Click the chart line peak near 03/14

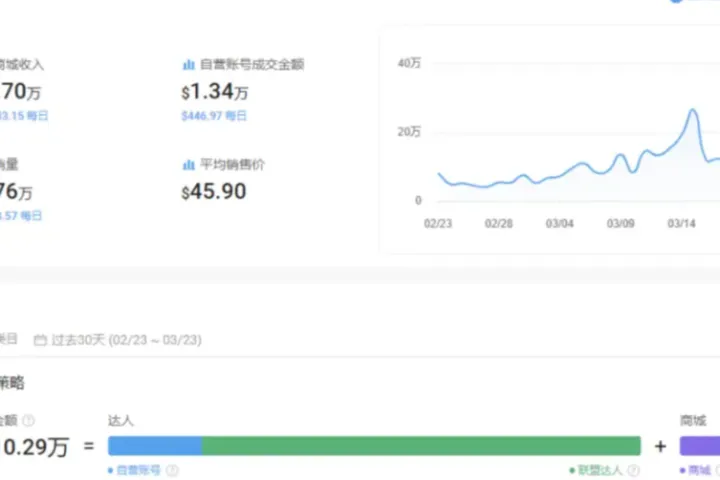pyautogui.click(x=692, y=110)
